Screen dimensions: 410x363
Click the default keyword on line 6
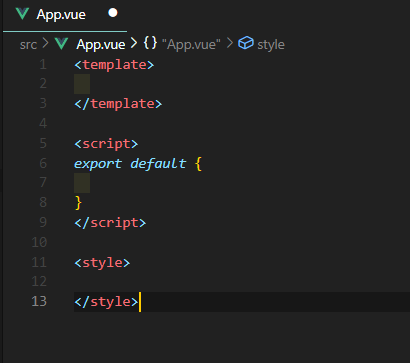point(158,164)
